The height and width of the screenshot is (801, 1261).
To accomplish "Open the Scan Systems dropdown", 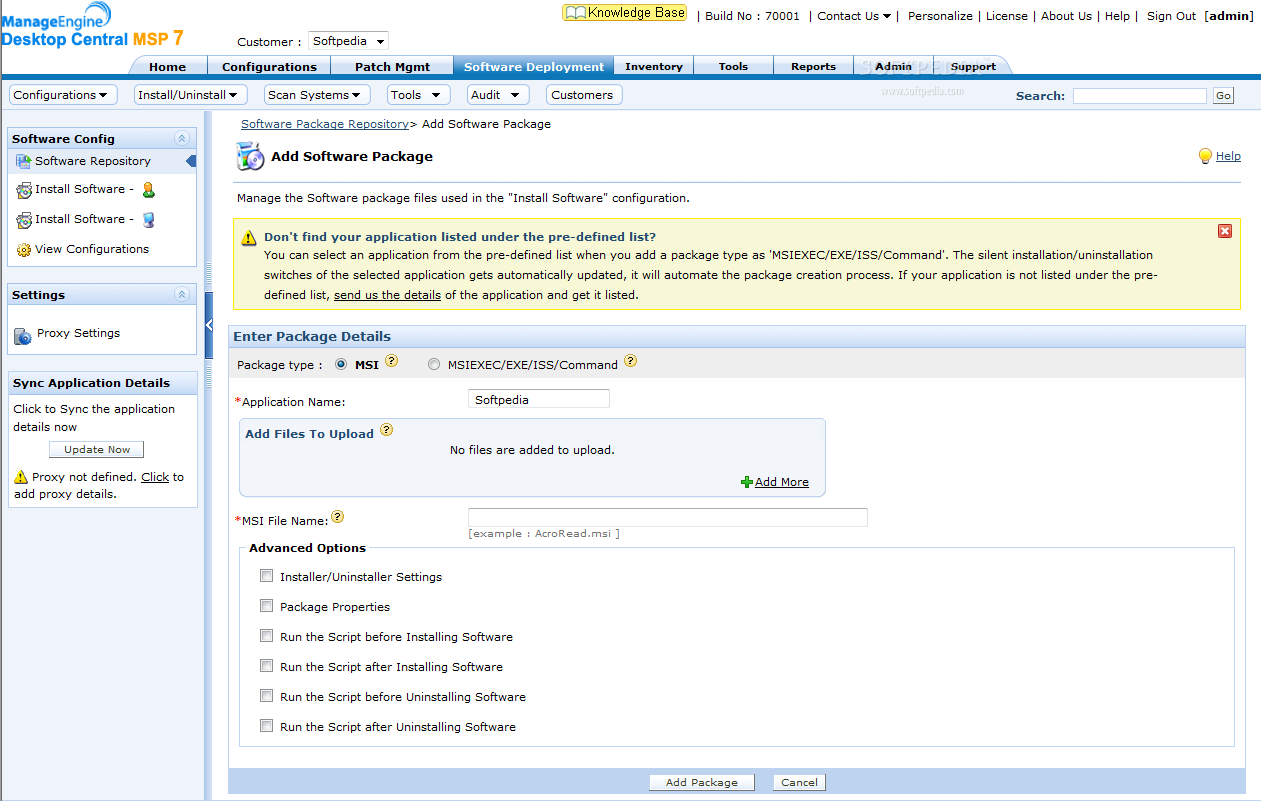I will 317,95.
